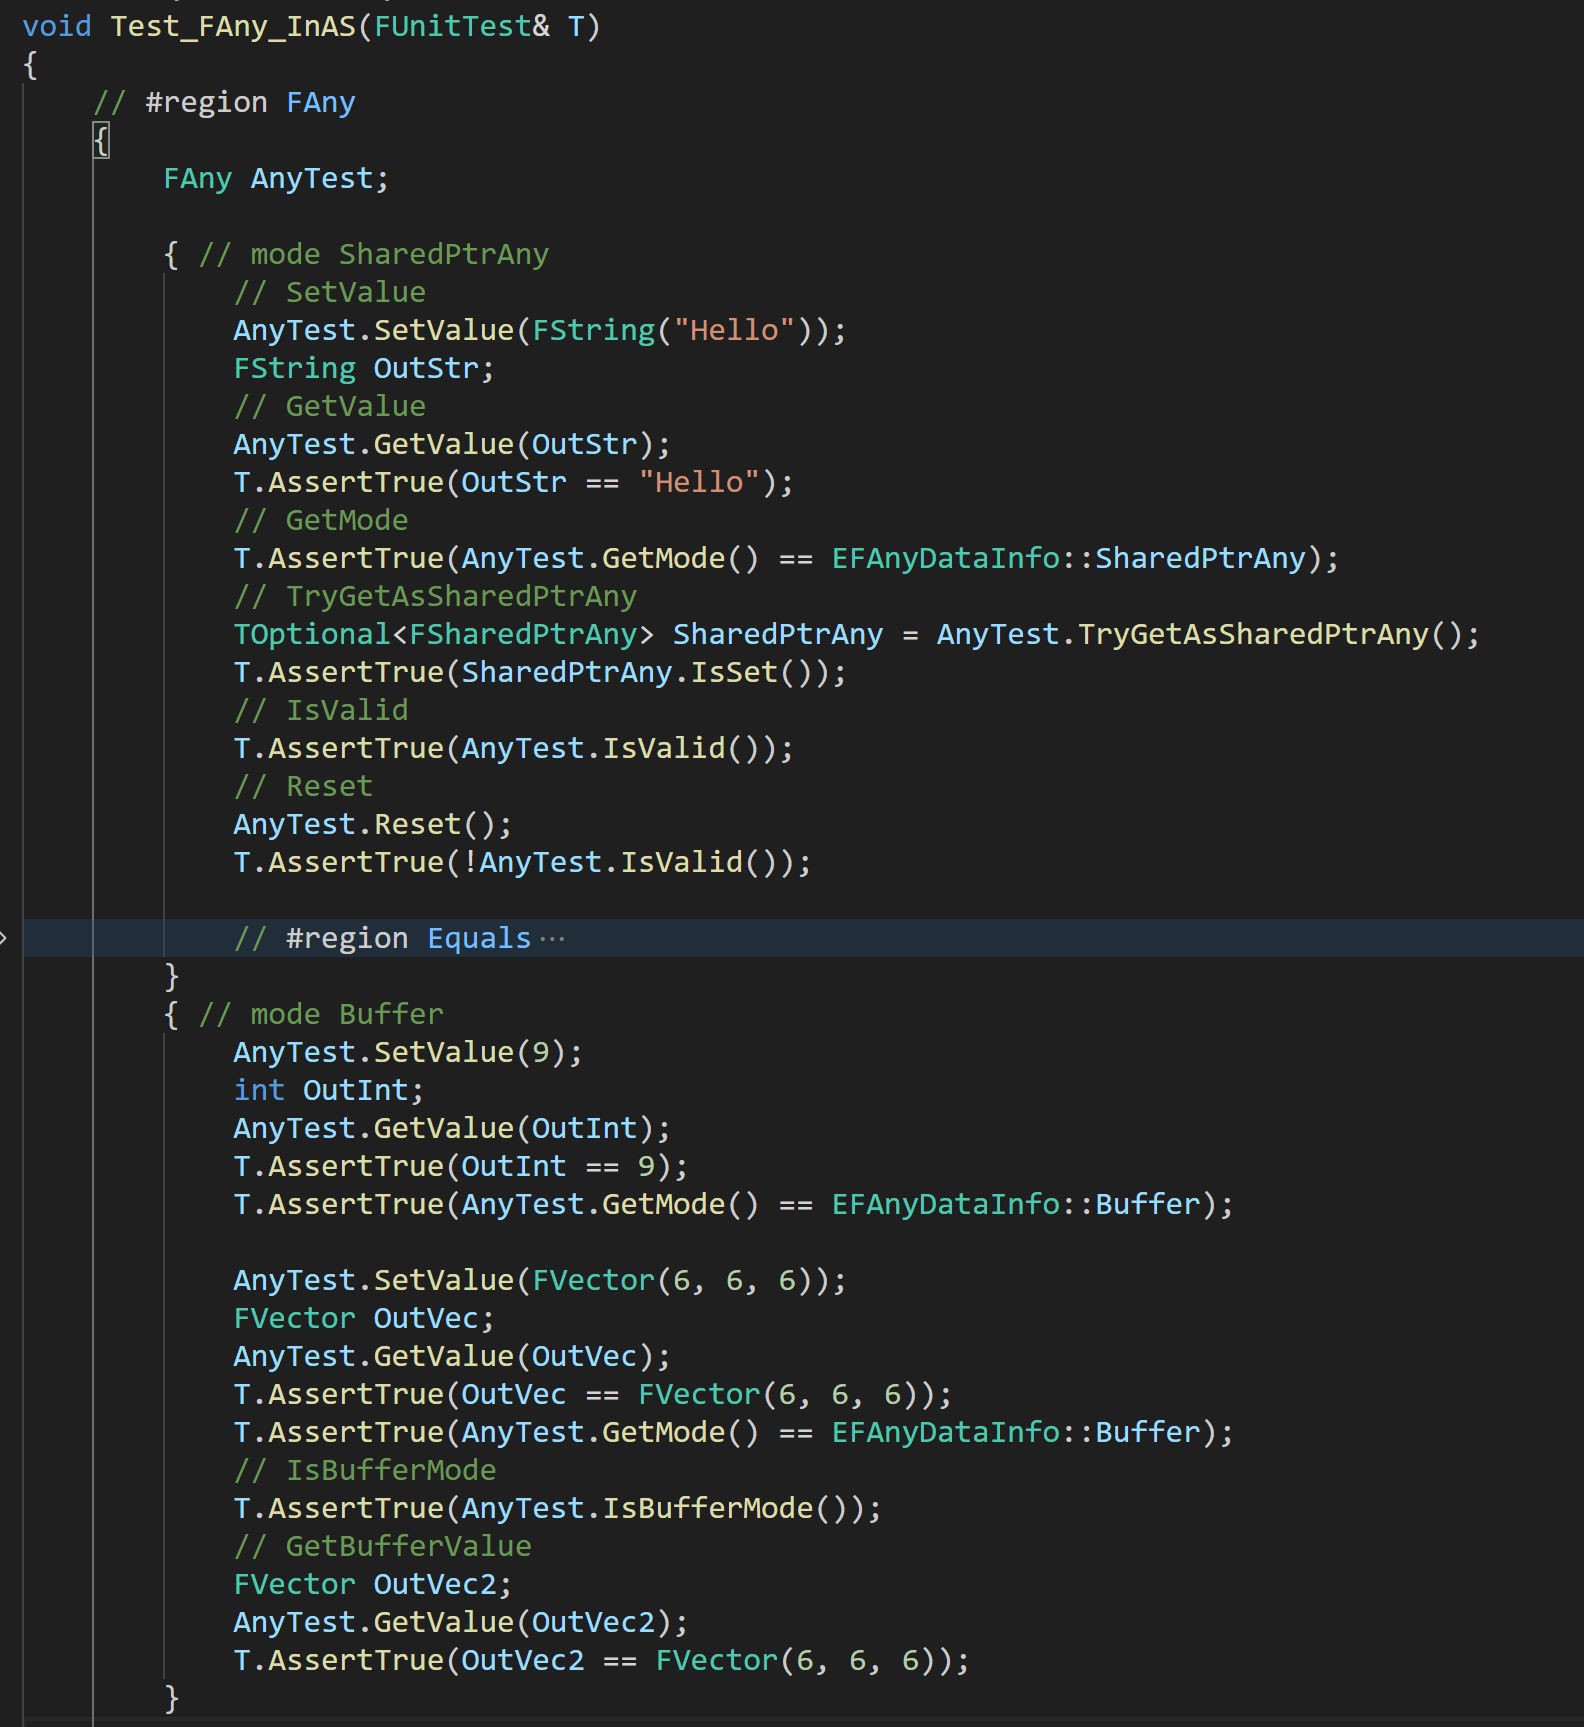The image size is (1584, 1727).
Task: Click the '// TryGetAsSharedPtrAny' comment
Action: pos(435,596)
